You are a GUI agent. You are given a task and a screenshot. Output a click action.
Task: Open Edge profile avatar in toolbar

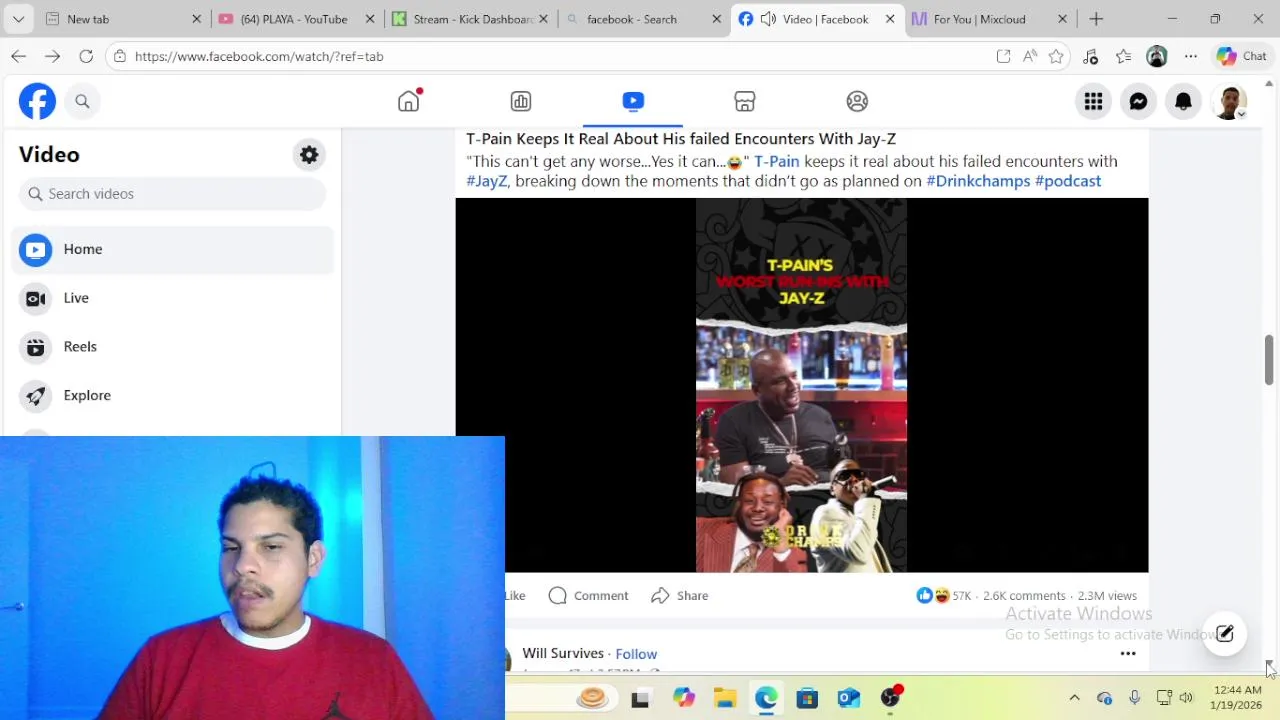[x=1157, y=56]
